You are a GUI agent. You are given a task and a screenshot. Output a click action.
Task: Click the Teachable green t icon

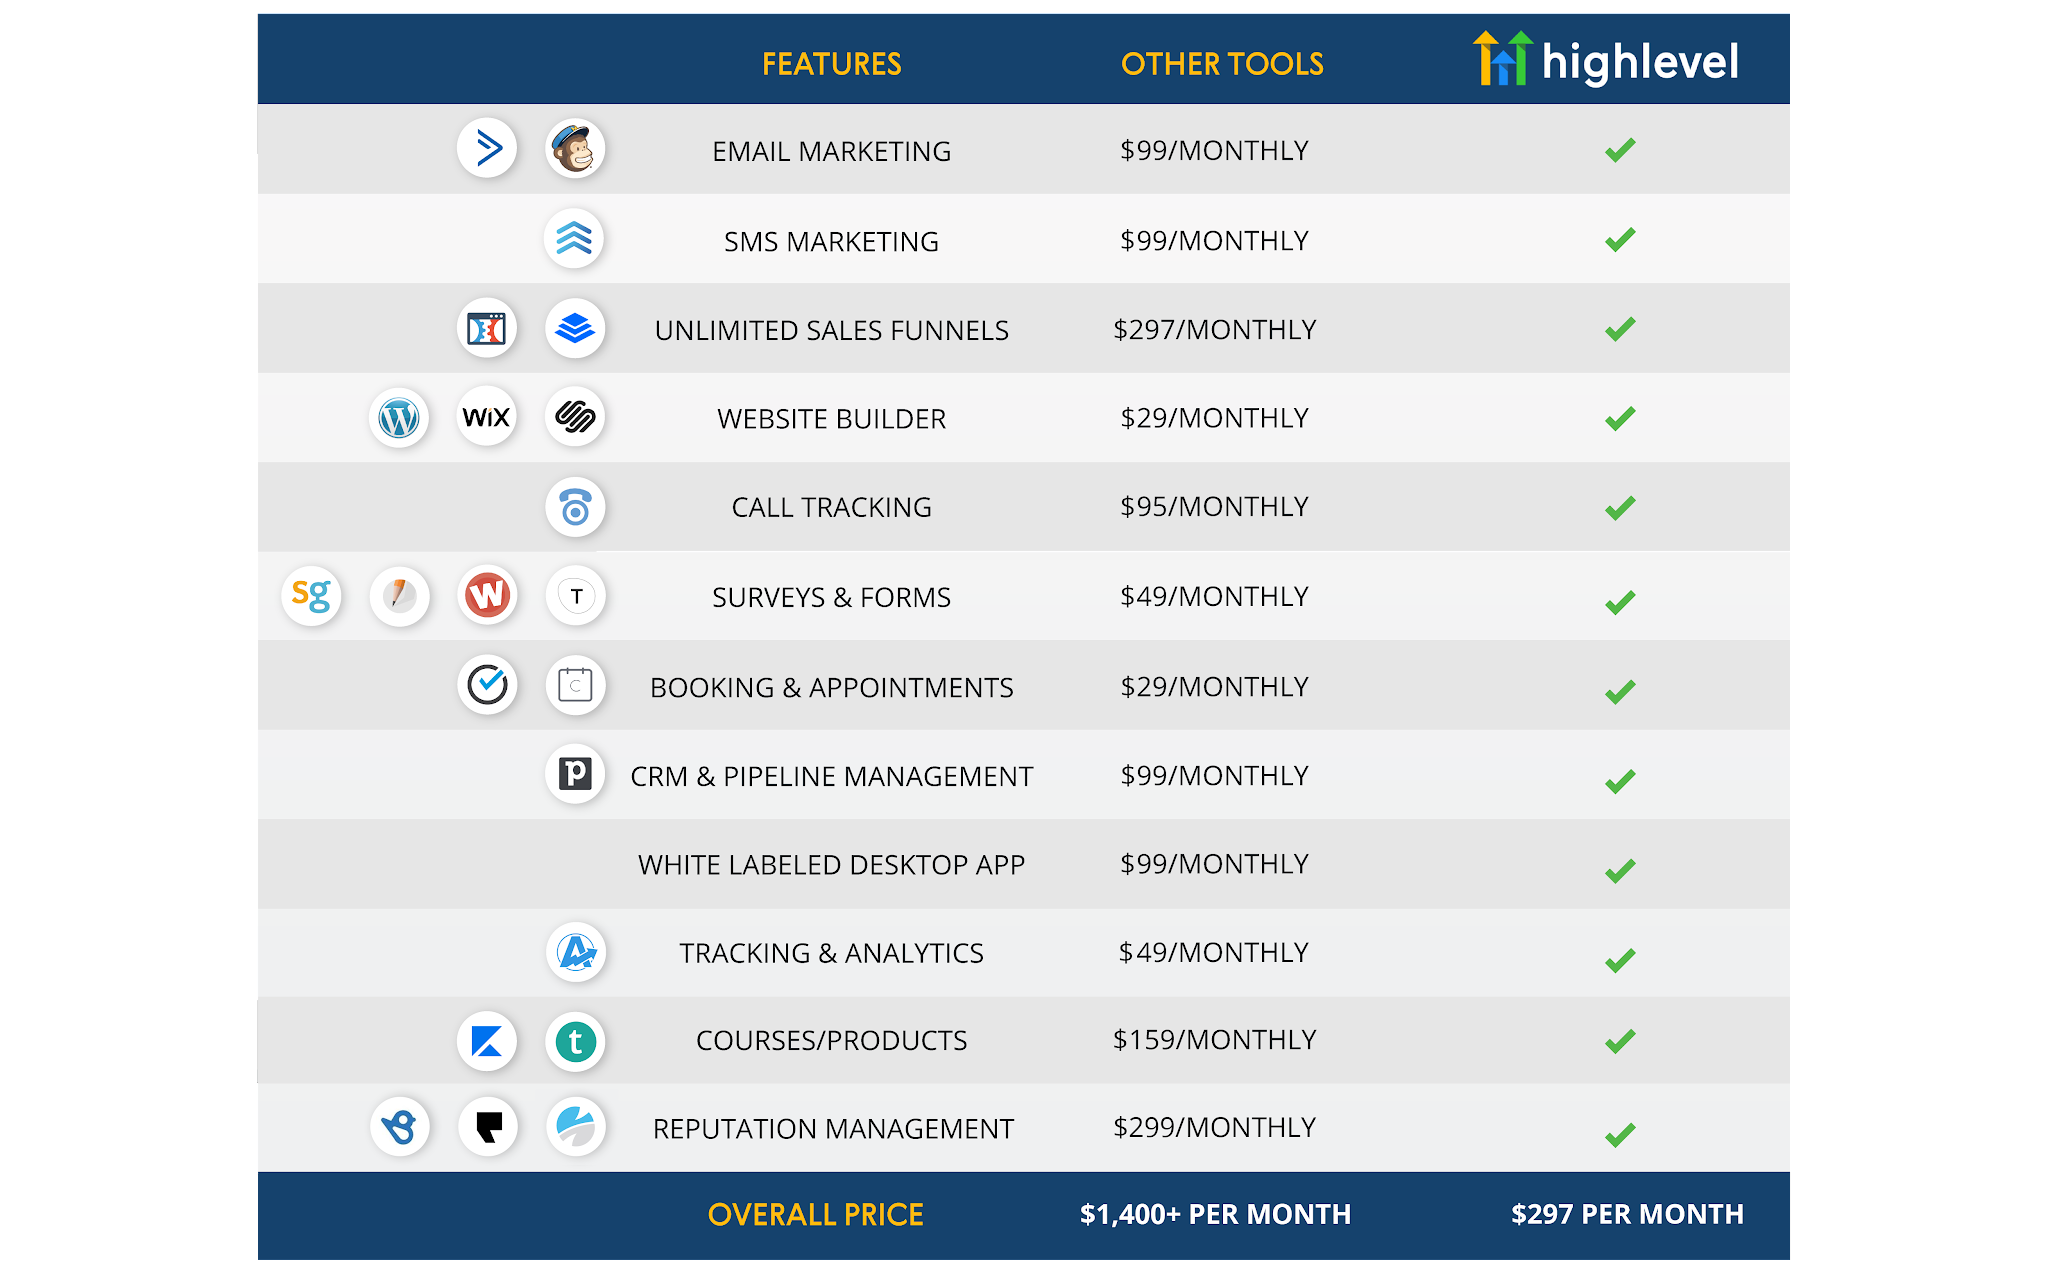pyautogui.click(x=575, y=1041)
